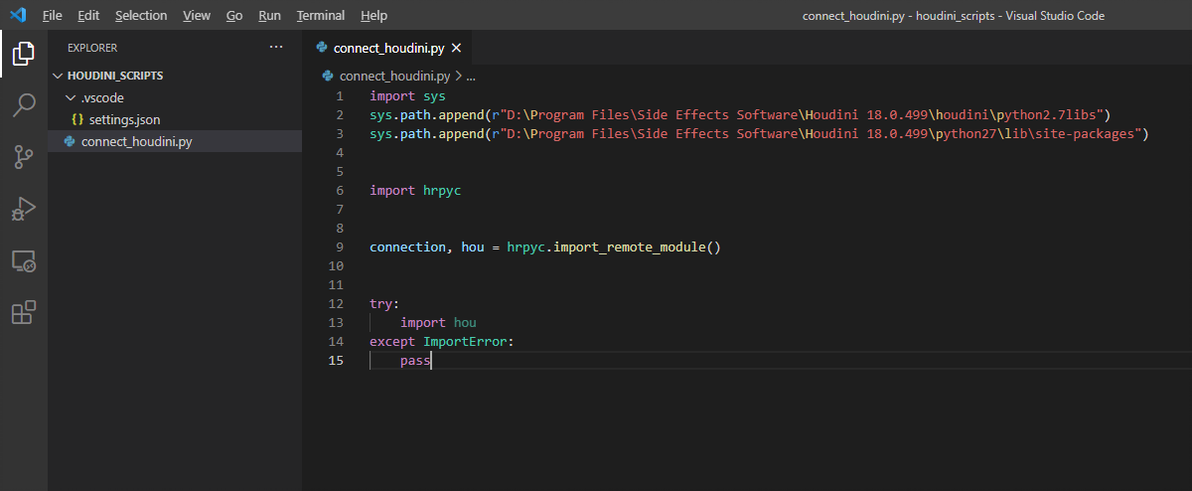Close the connect_houdini.py editor tab
1192x491 pixels.
coord(456,48)
